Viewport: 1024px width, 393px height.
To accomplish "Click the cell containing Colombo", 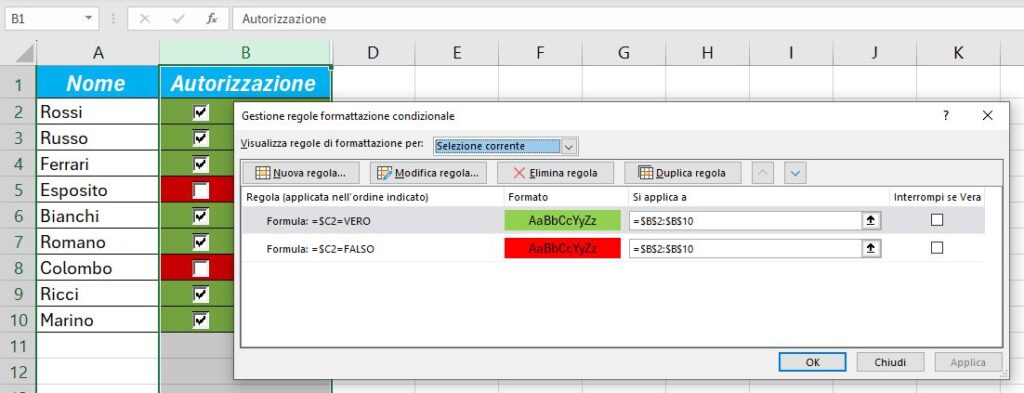I will point(98,268).
